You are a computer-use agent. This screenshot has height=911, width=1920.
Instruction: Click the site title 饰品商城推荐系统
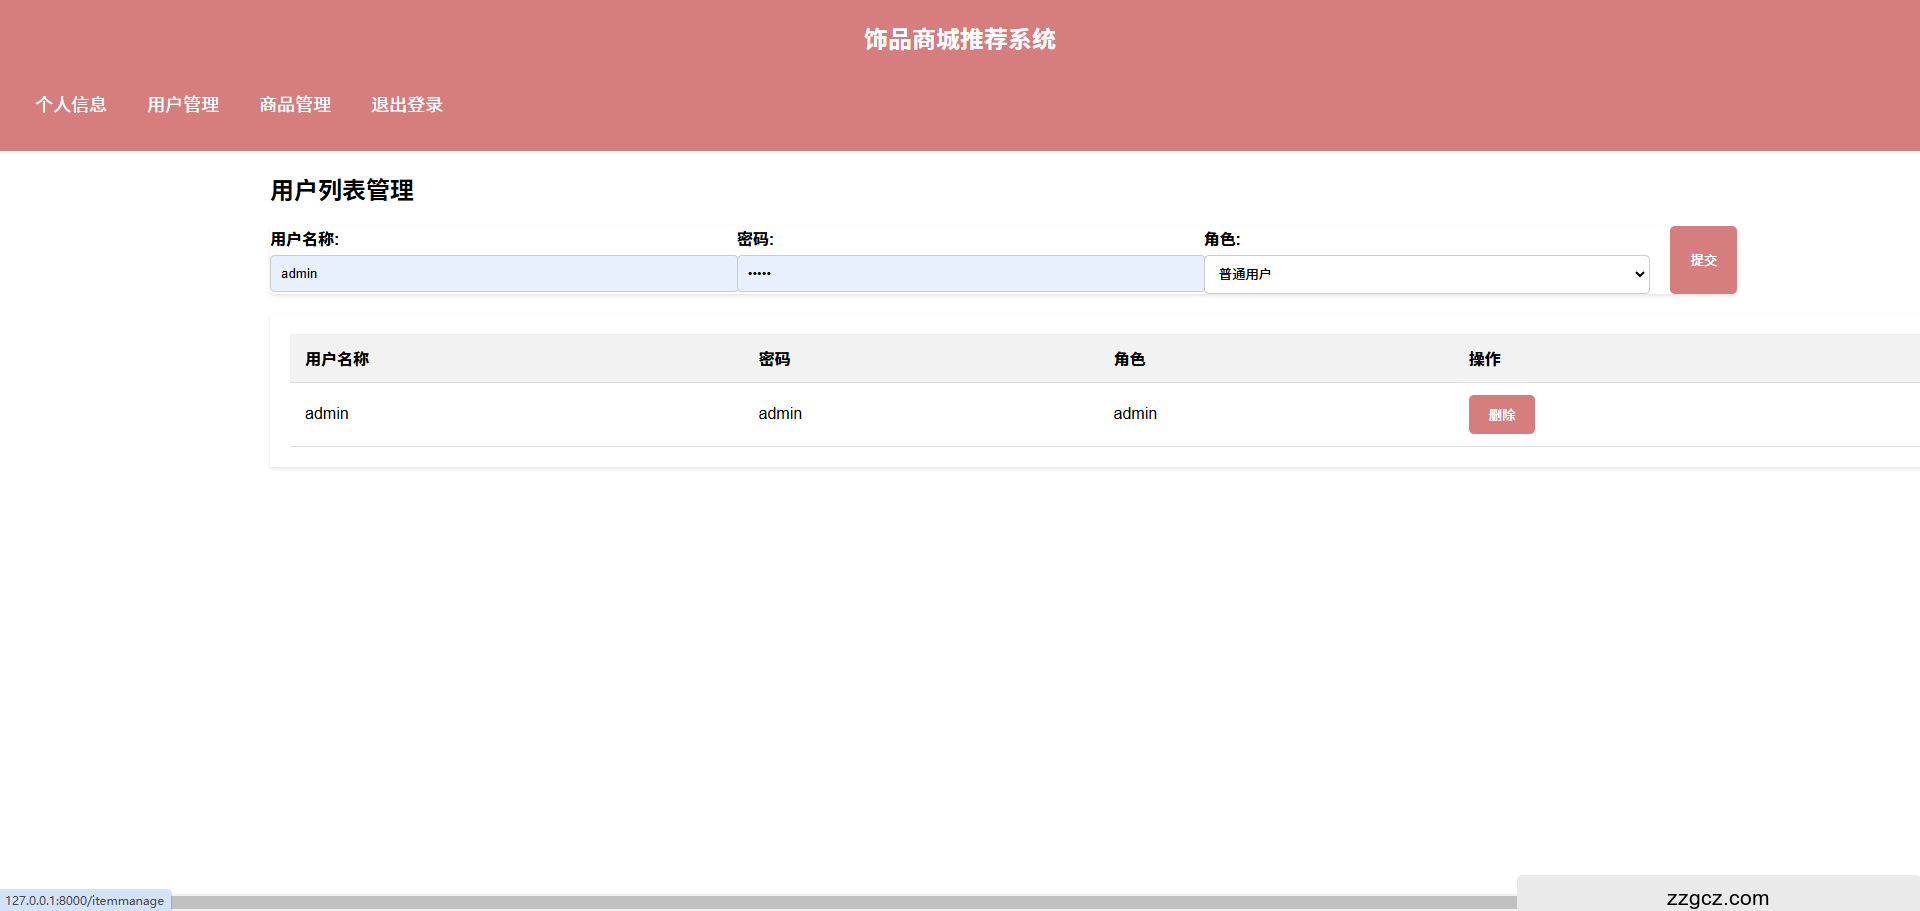(x=959, y=39)
